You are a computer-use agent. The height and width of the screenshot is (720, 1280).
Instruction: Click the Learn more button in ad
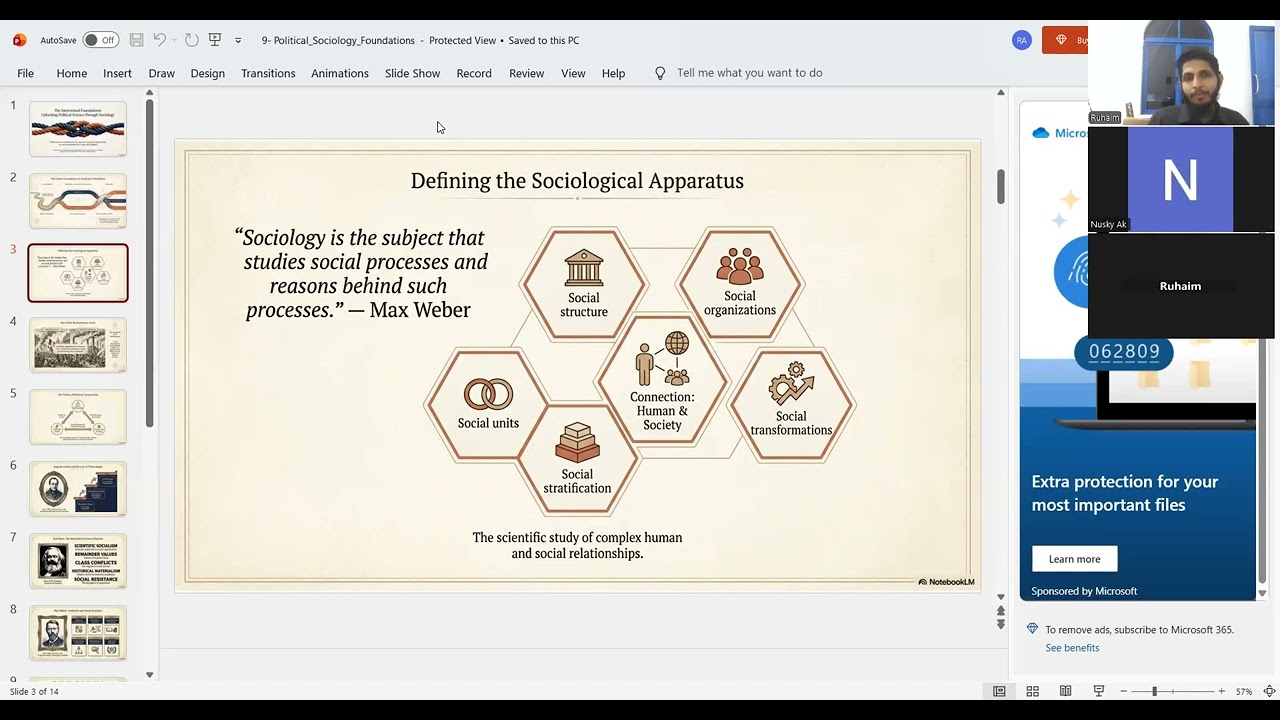[x=1074, y=559]
